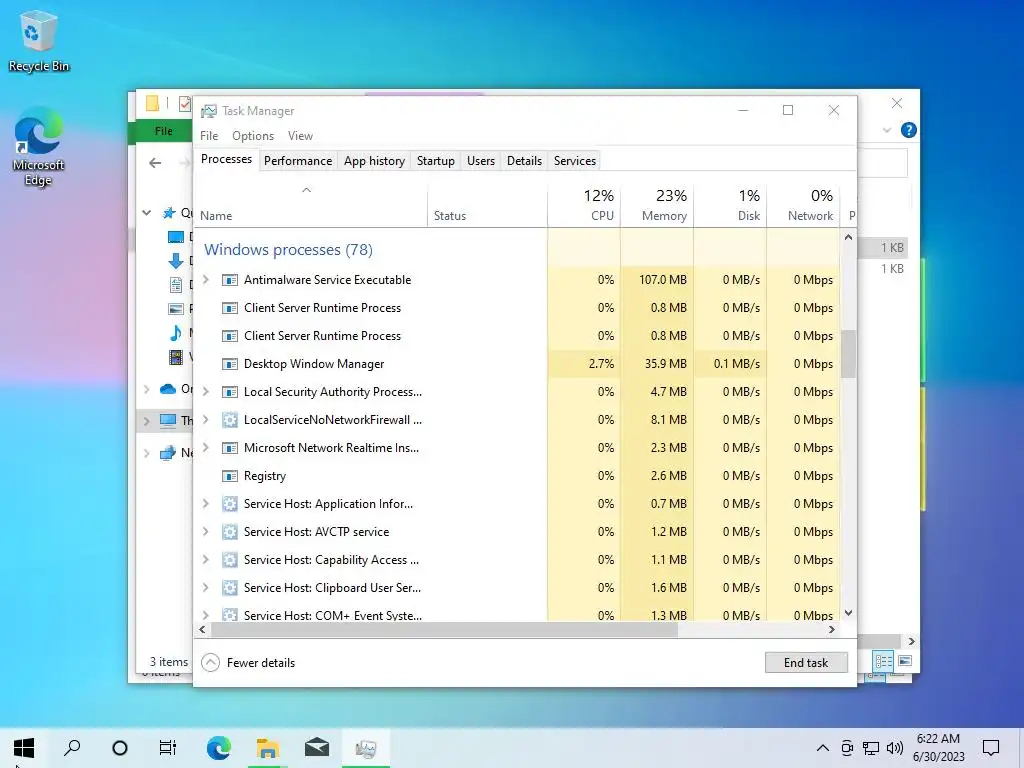Viewport: 1024px width, 768px height.
Task: Expand the Service Host: Application Information row
Action: tap(206, 504)
